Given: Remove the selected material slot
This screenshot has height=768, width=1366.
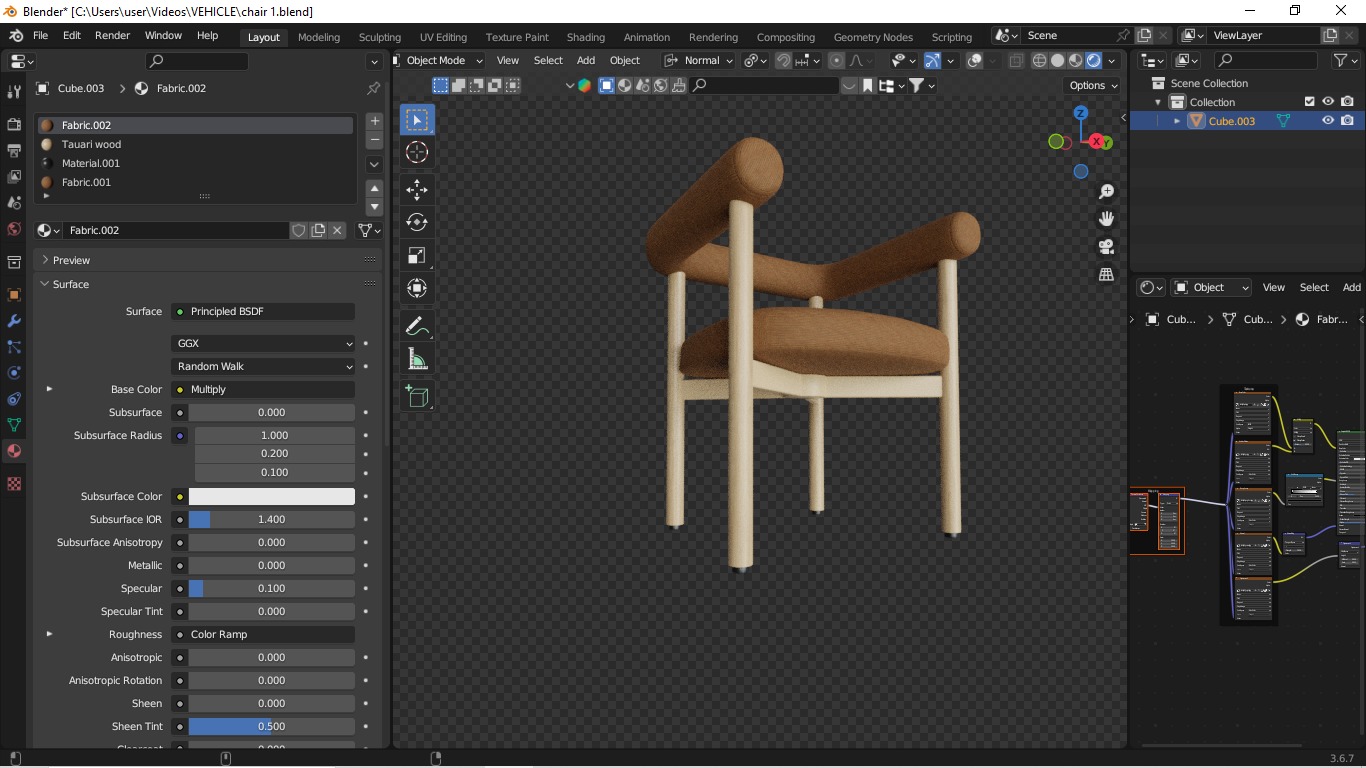Looking at the screenshot, I should coord(375,140).
